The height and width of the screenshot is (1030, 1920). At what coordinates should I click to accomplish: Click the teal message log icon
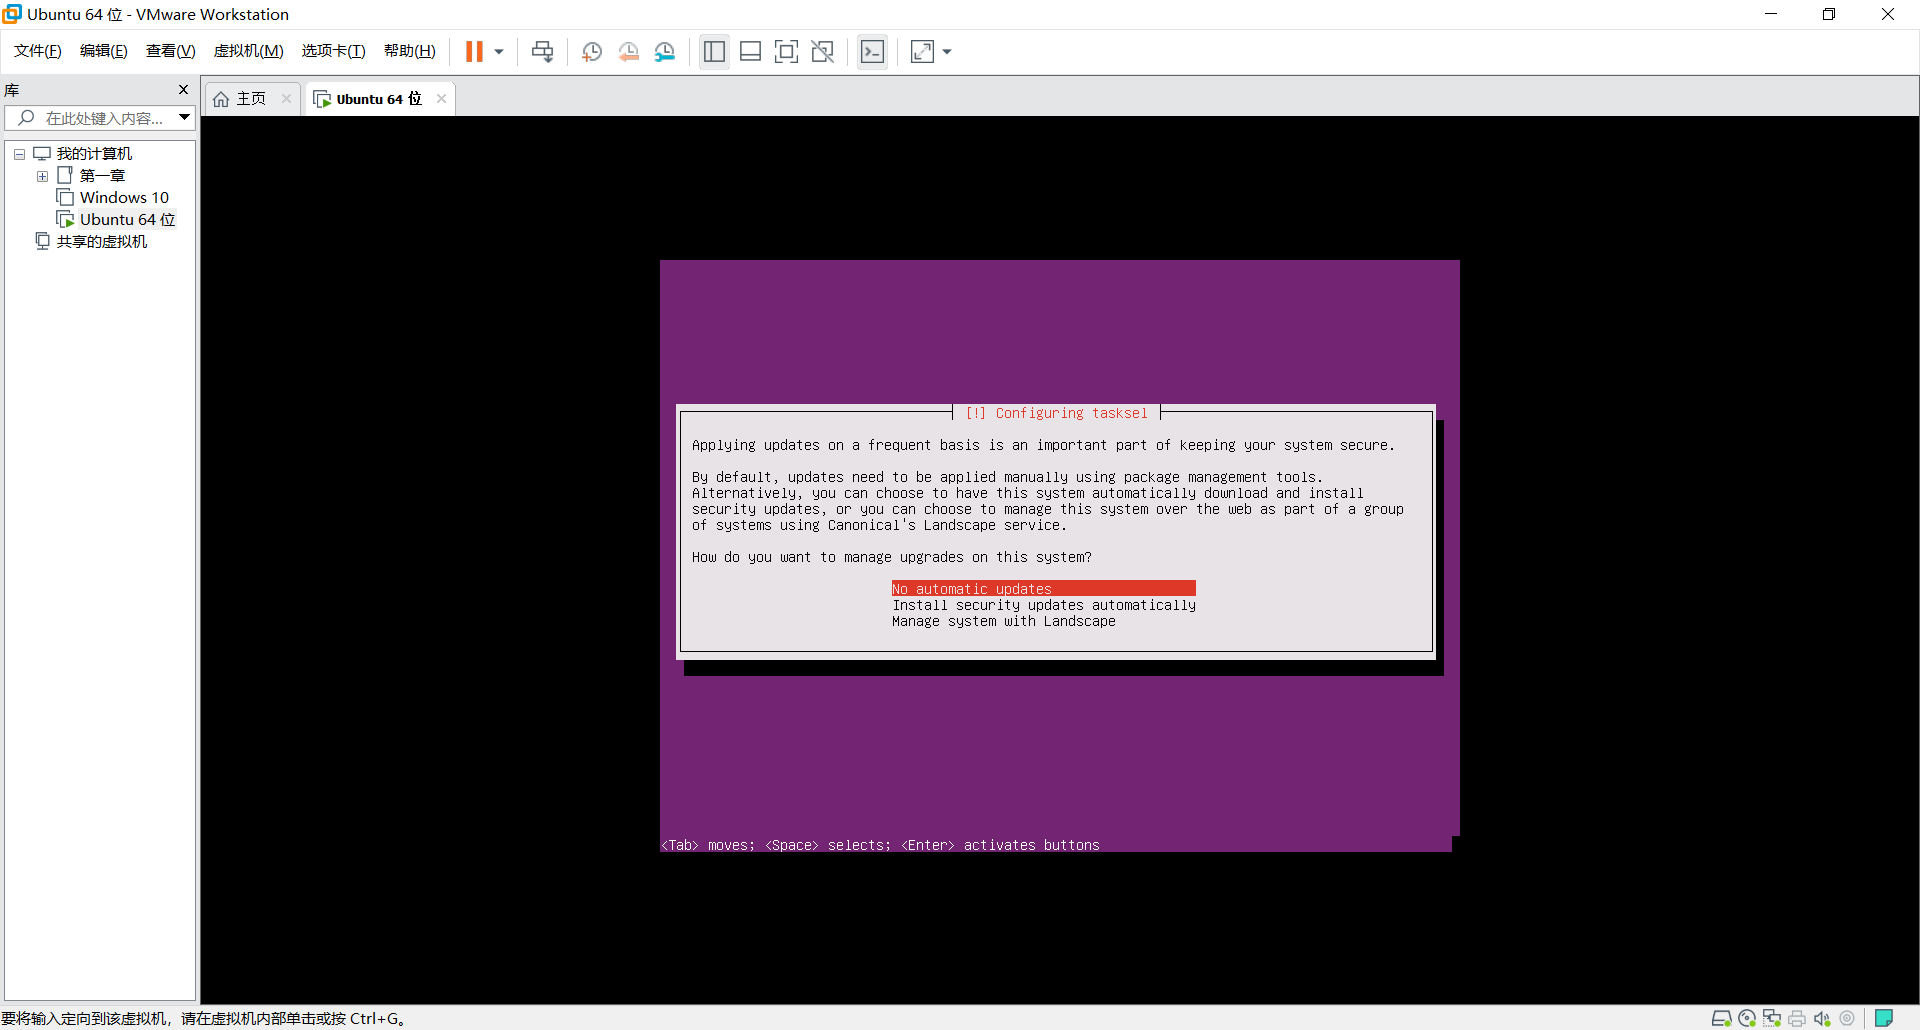1884,1018
